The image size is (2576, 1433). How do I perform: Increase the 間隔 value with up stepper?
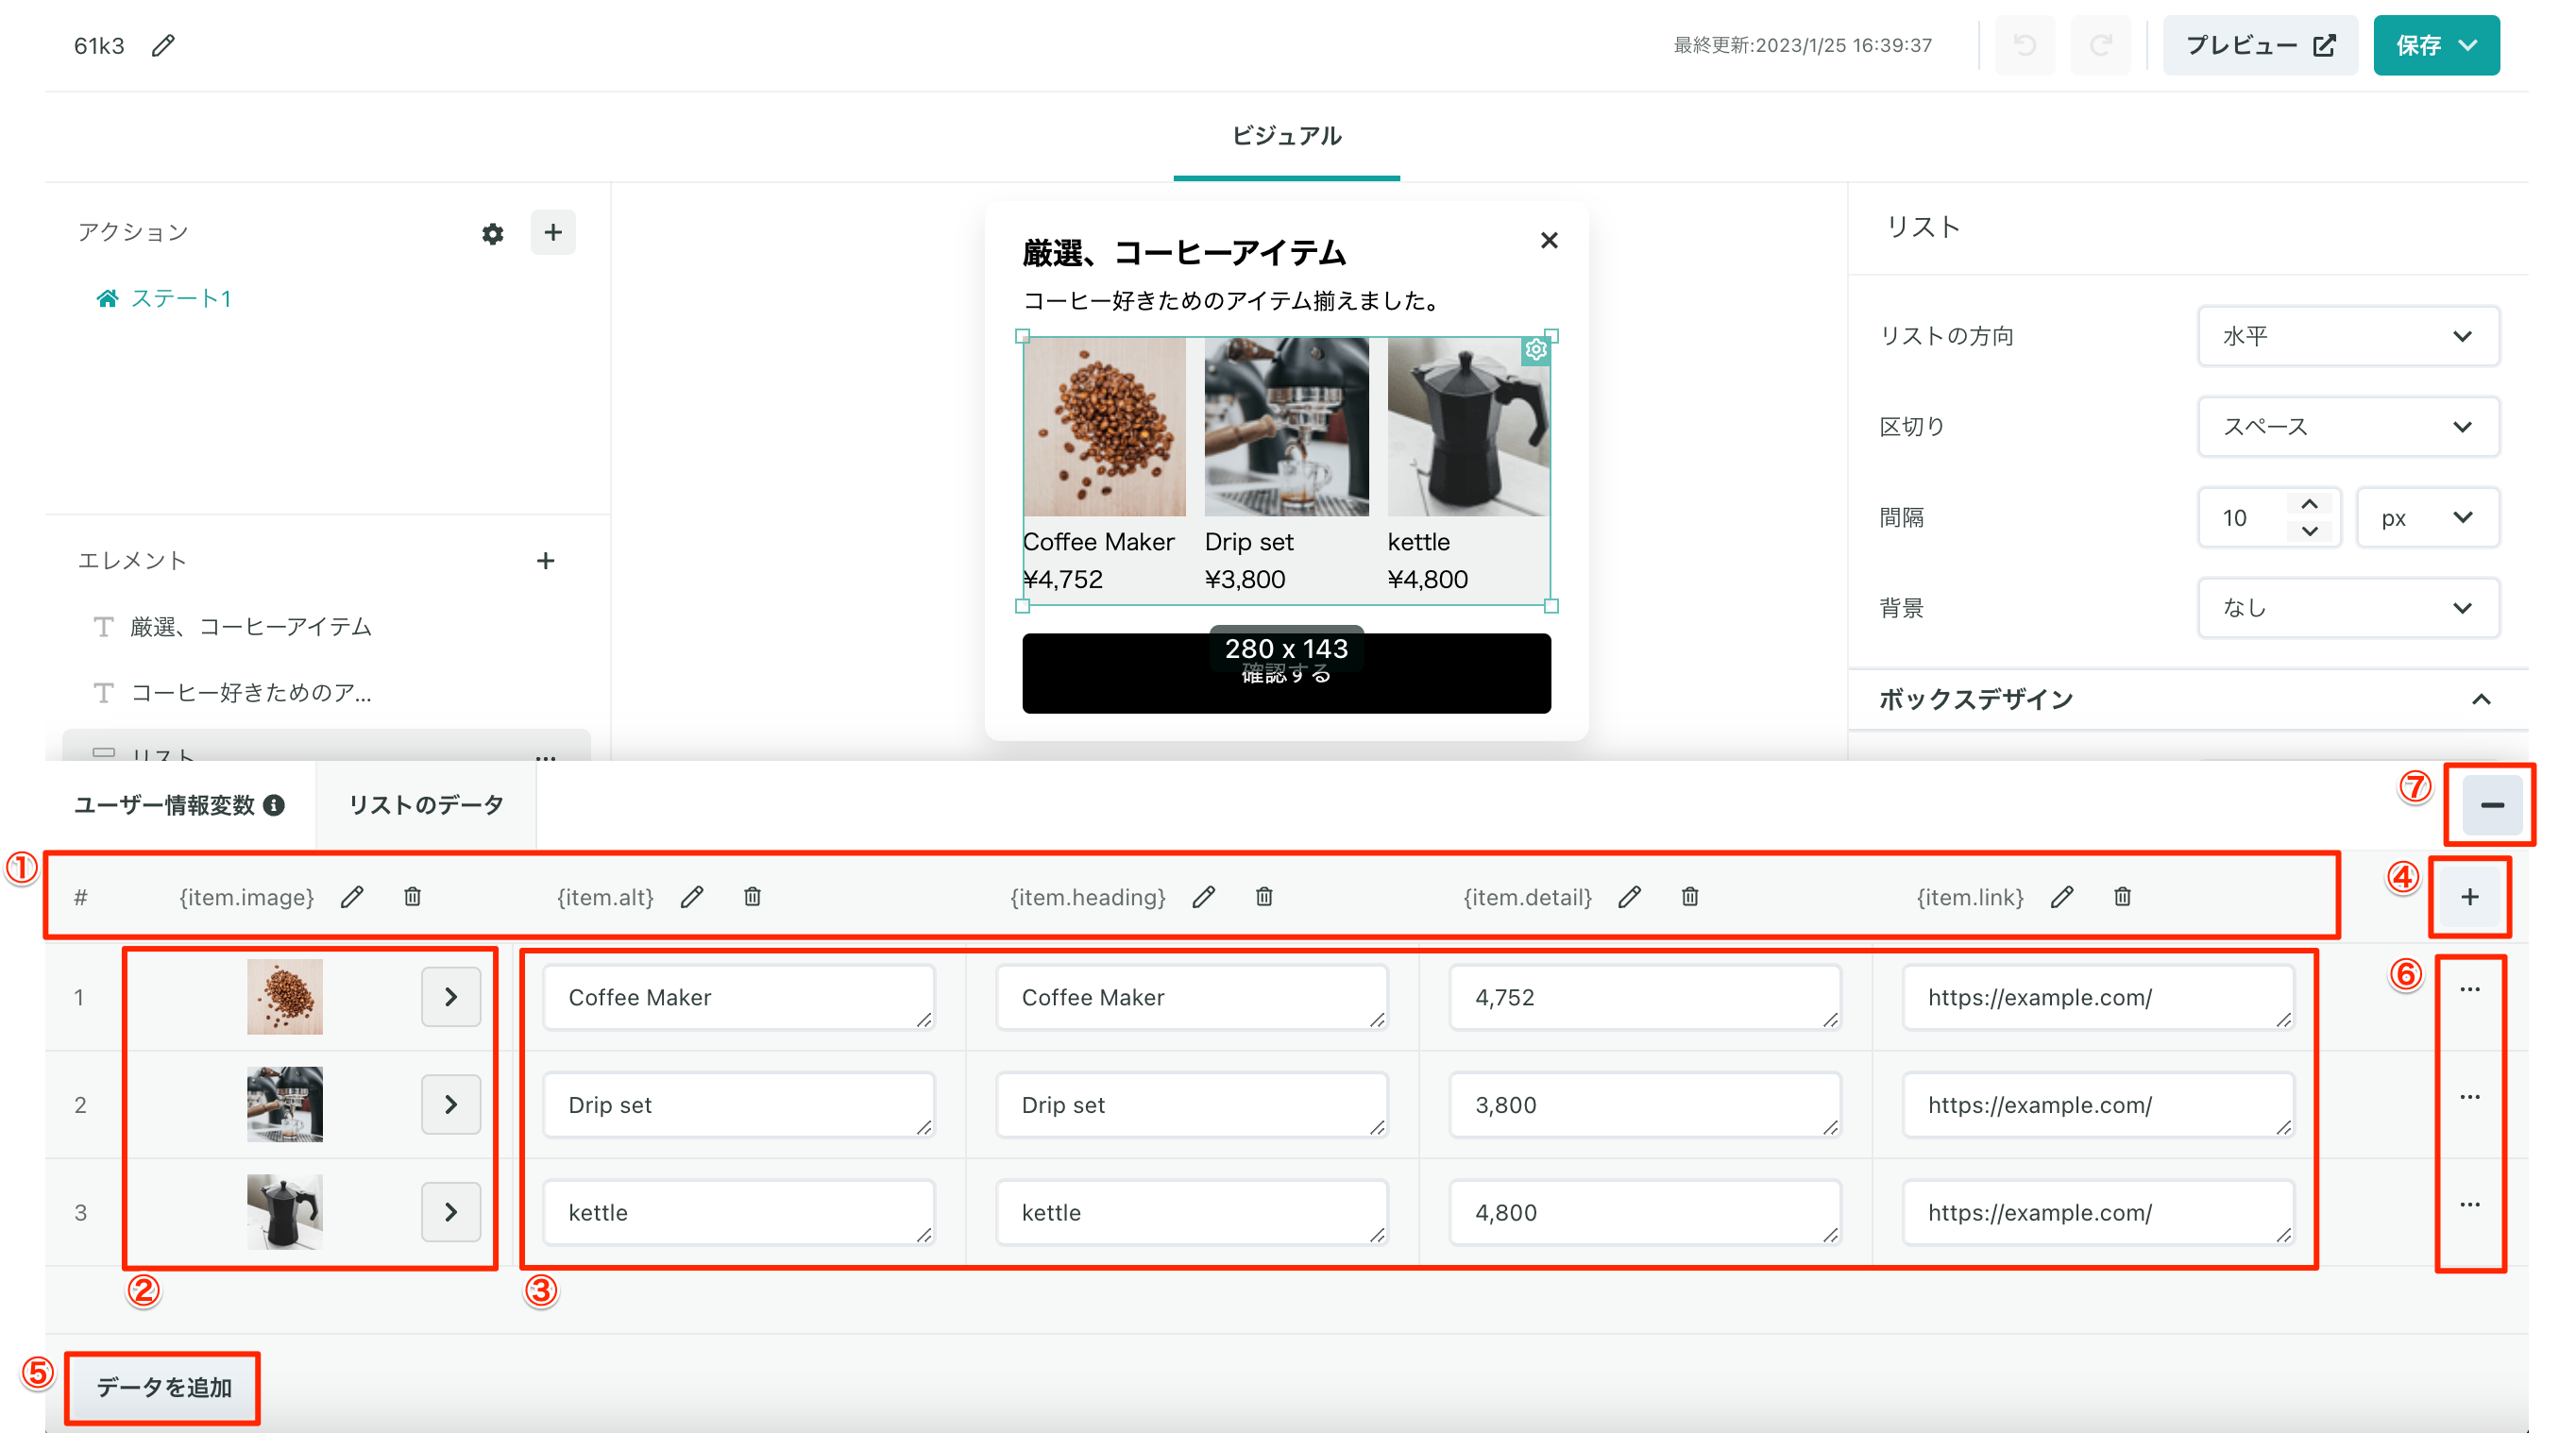click(2309, 504)
